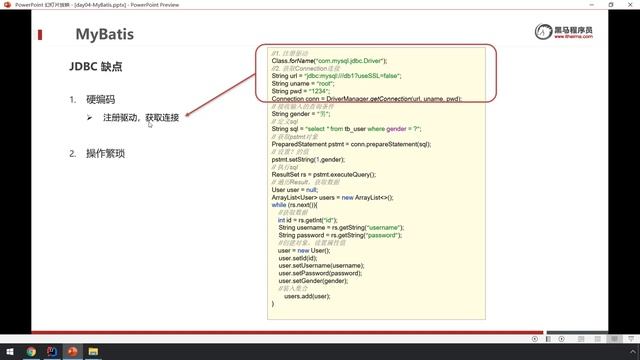Start Slide Show from status bar

(x=631, y=339)
